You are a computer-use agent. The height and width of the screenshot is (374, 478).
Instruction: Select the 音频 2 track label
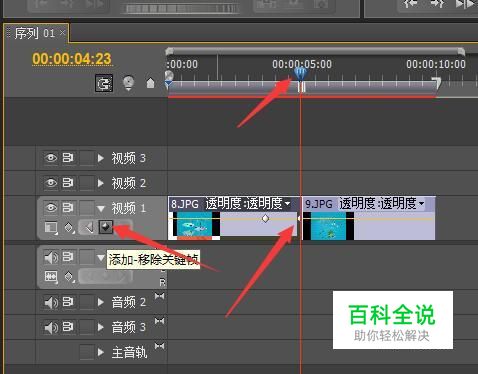pyautogui.click(x=129, y=303)
